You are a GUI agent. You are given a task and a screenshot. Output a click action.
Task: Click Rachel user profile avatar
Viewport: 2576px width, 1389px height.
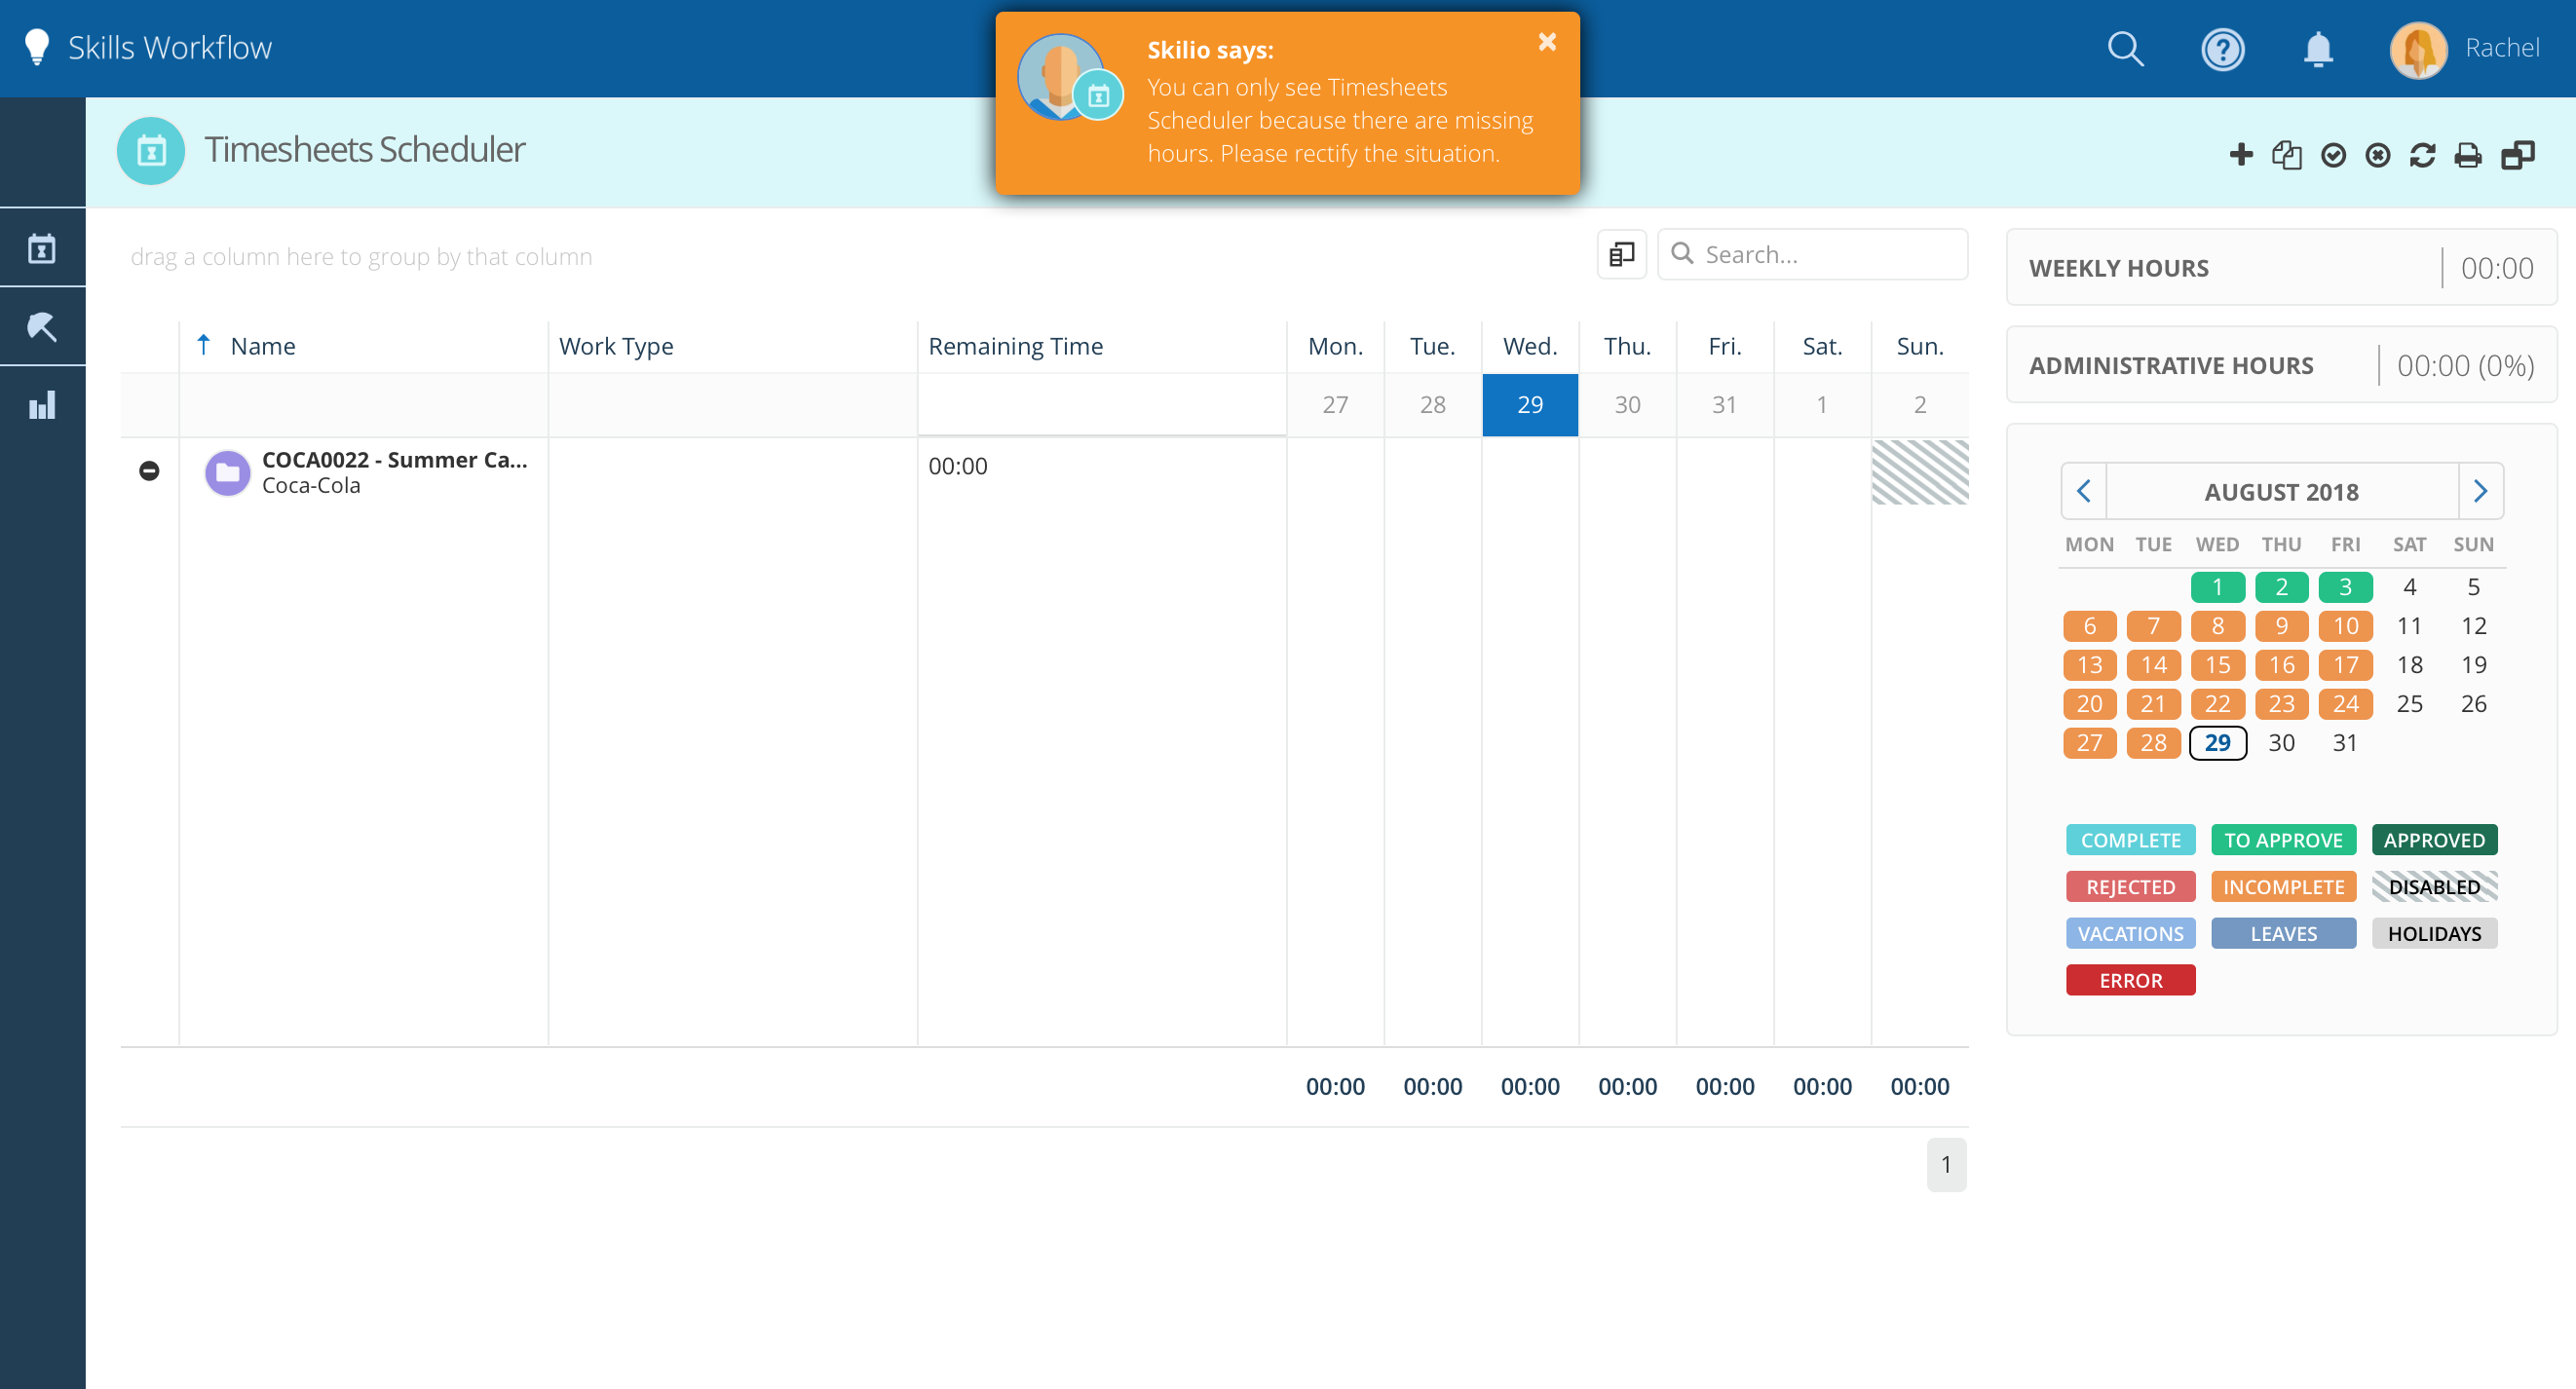[2417, 46]
